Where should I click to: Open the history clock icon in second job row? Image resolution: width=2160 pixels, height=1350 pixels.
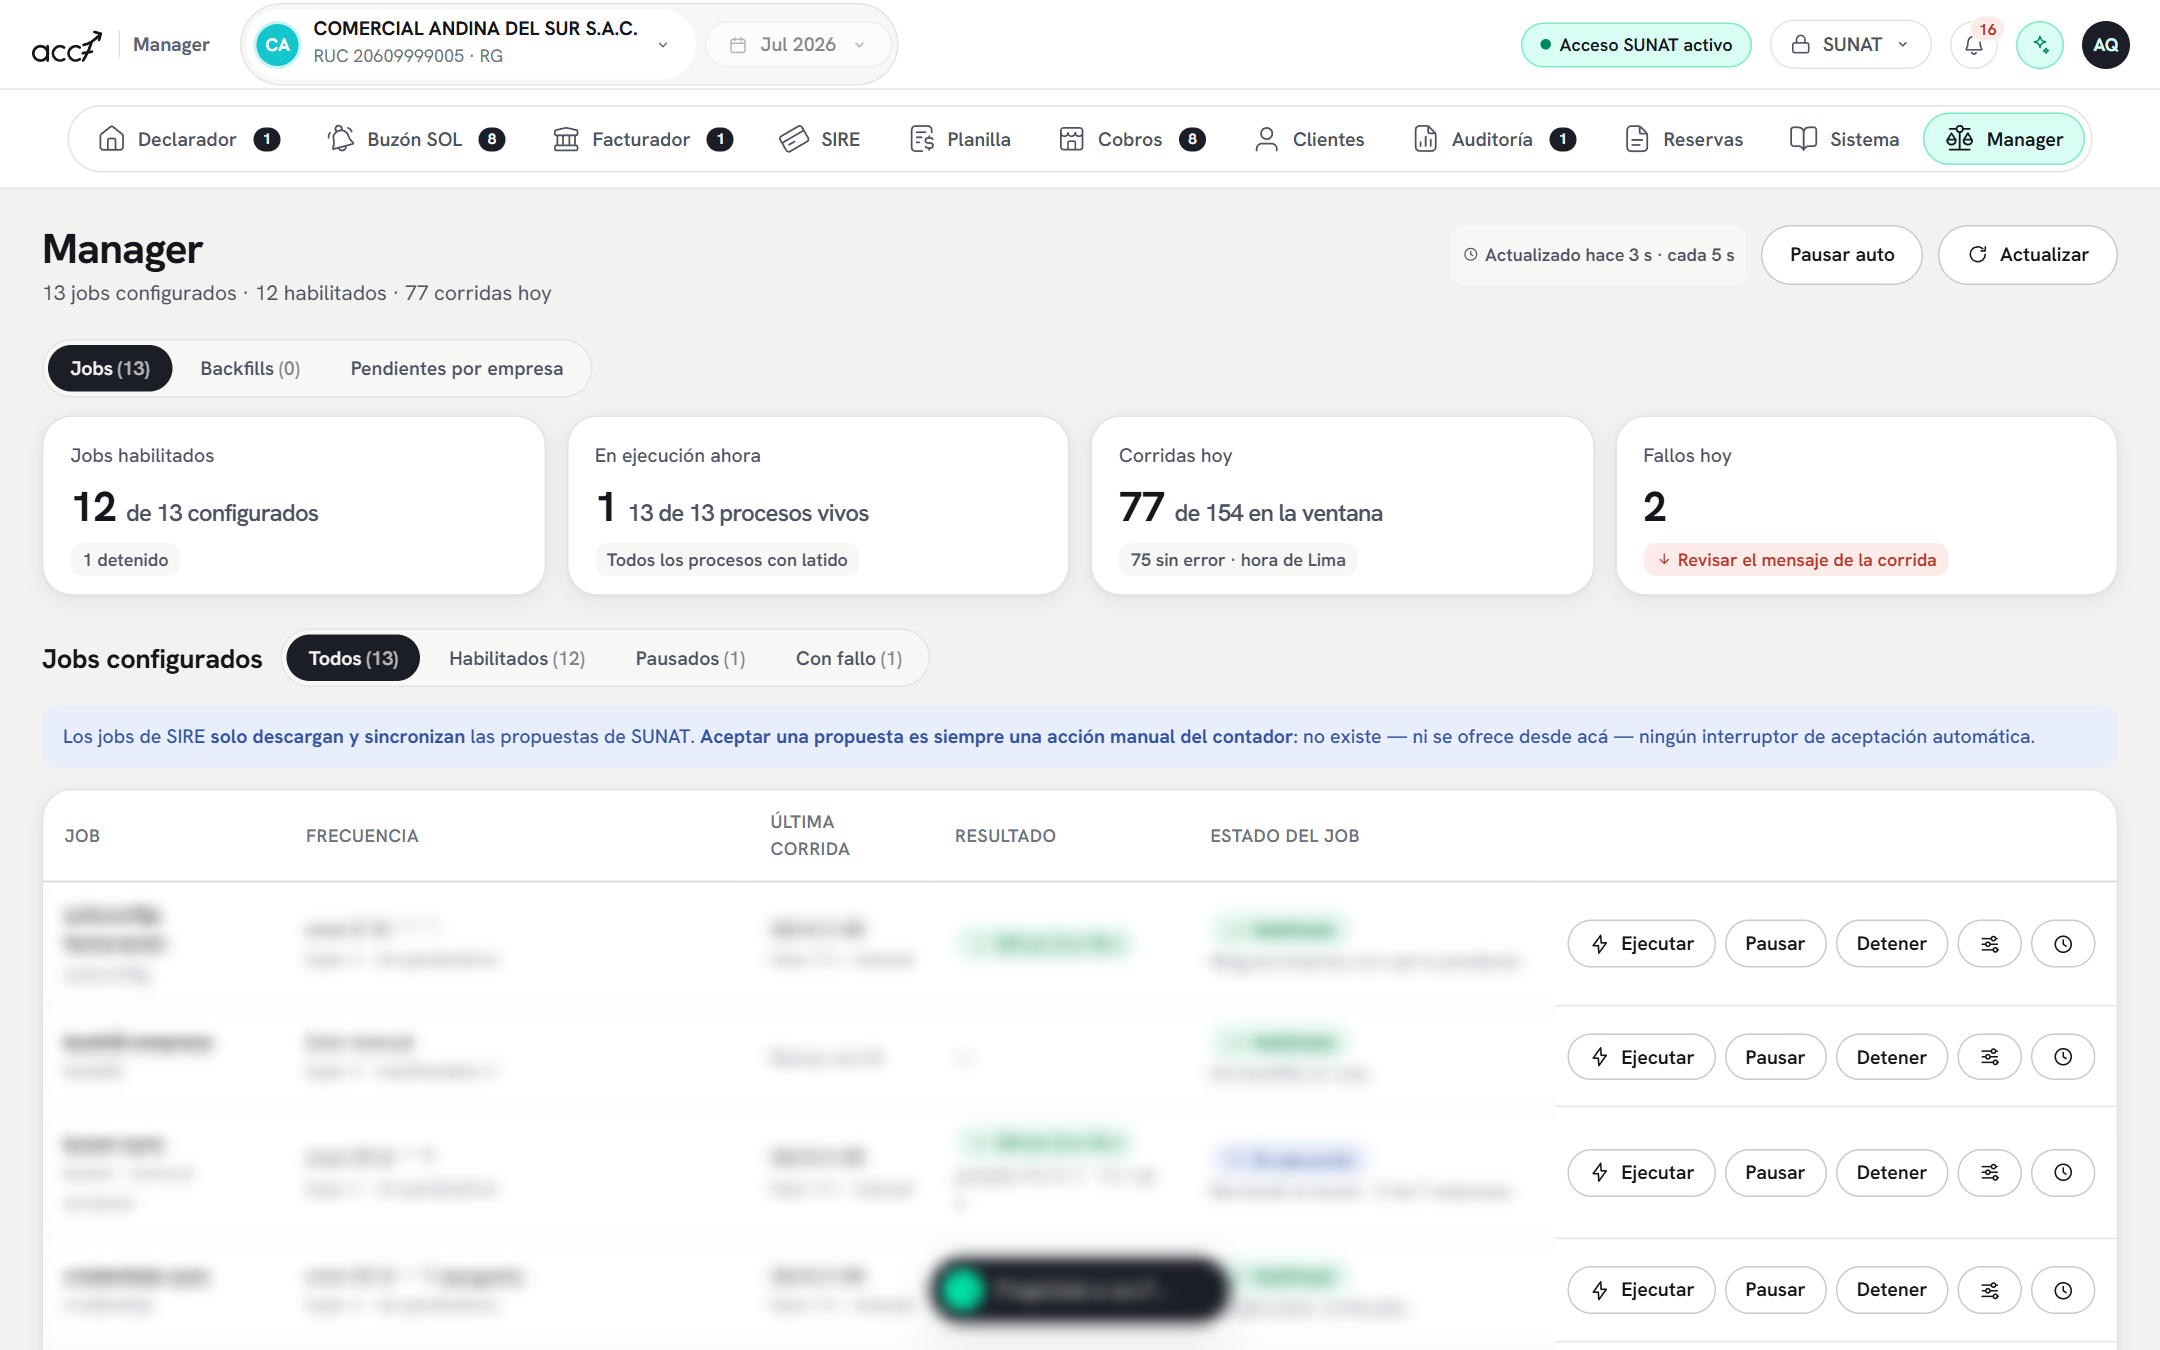point(2063,1057)
